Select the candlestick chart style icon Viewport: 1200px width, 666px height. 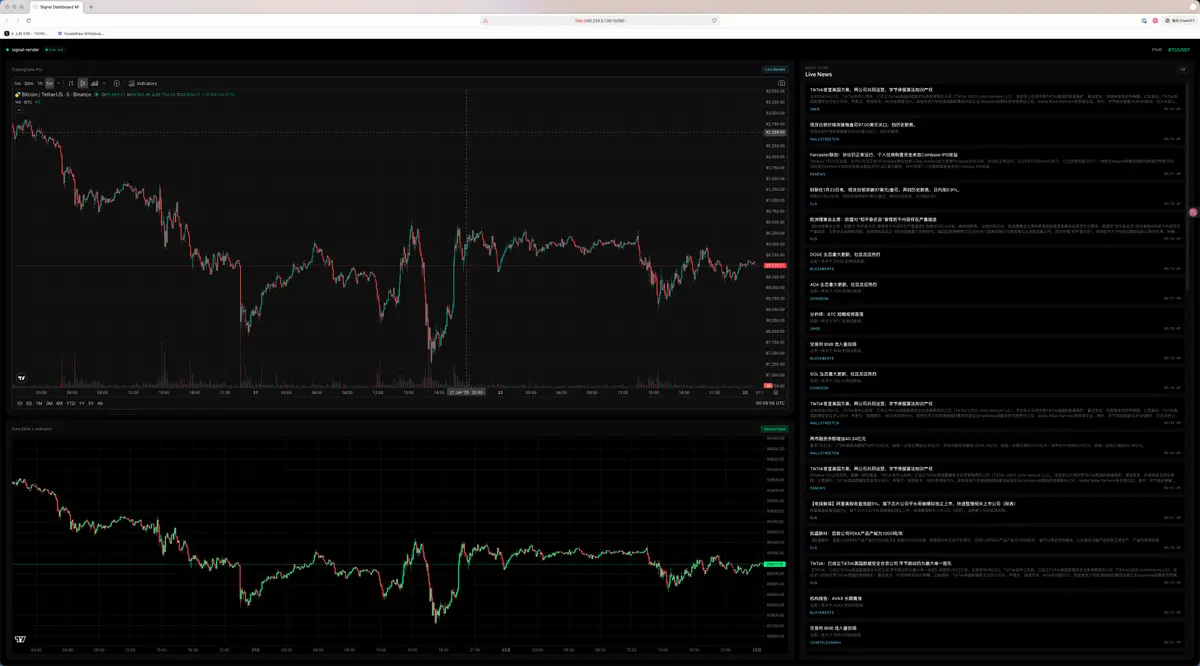[x=82, y=83]
